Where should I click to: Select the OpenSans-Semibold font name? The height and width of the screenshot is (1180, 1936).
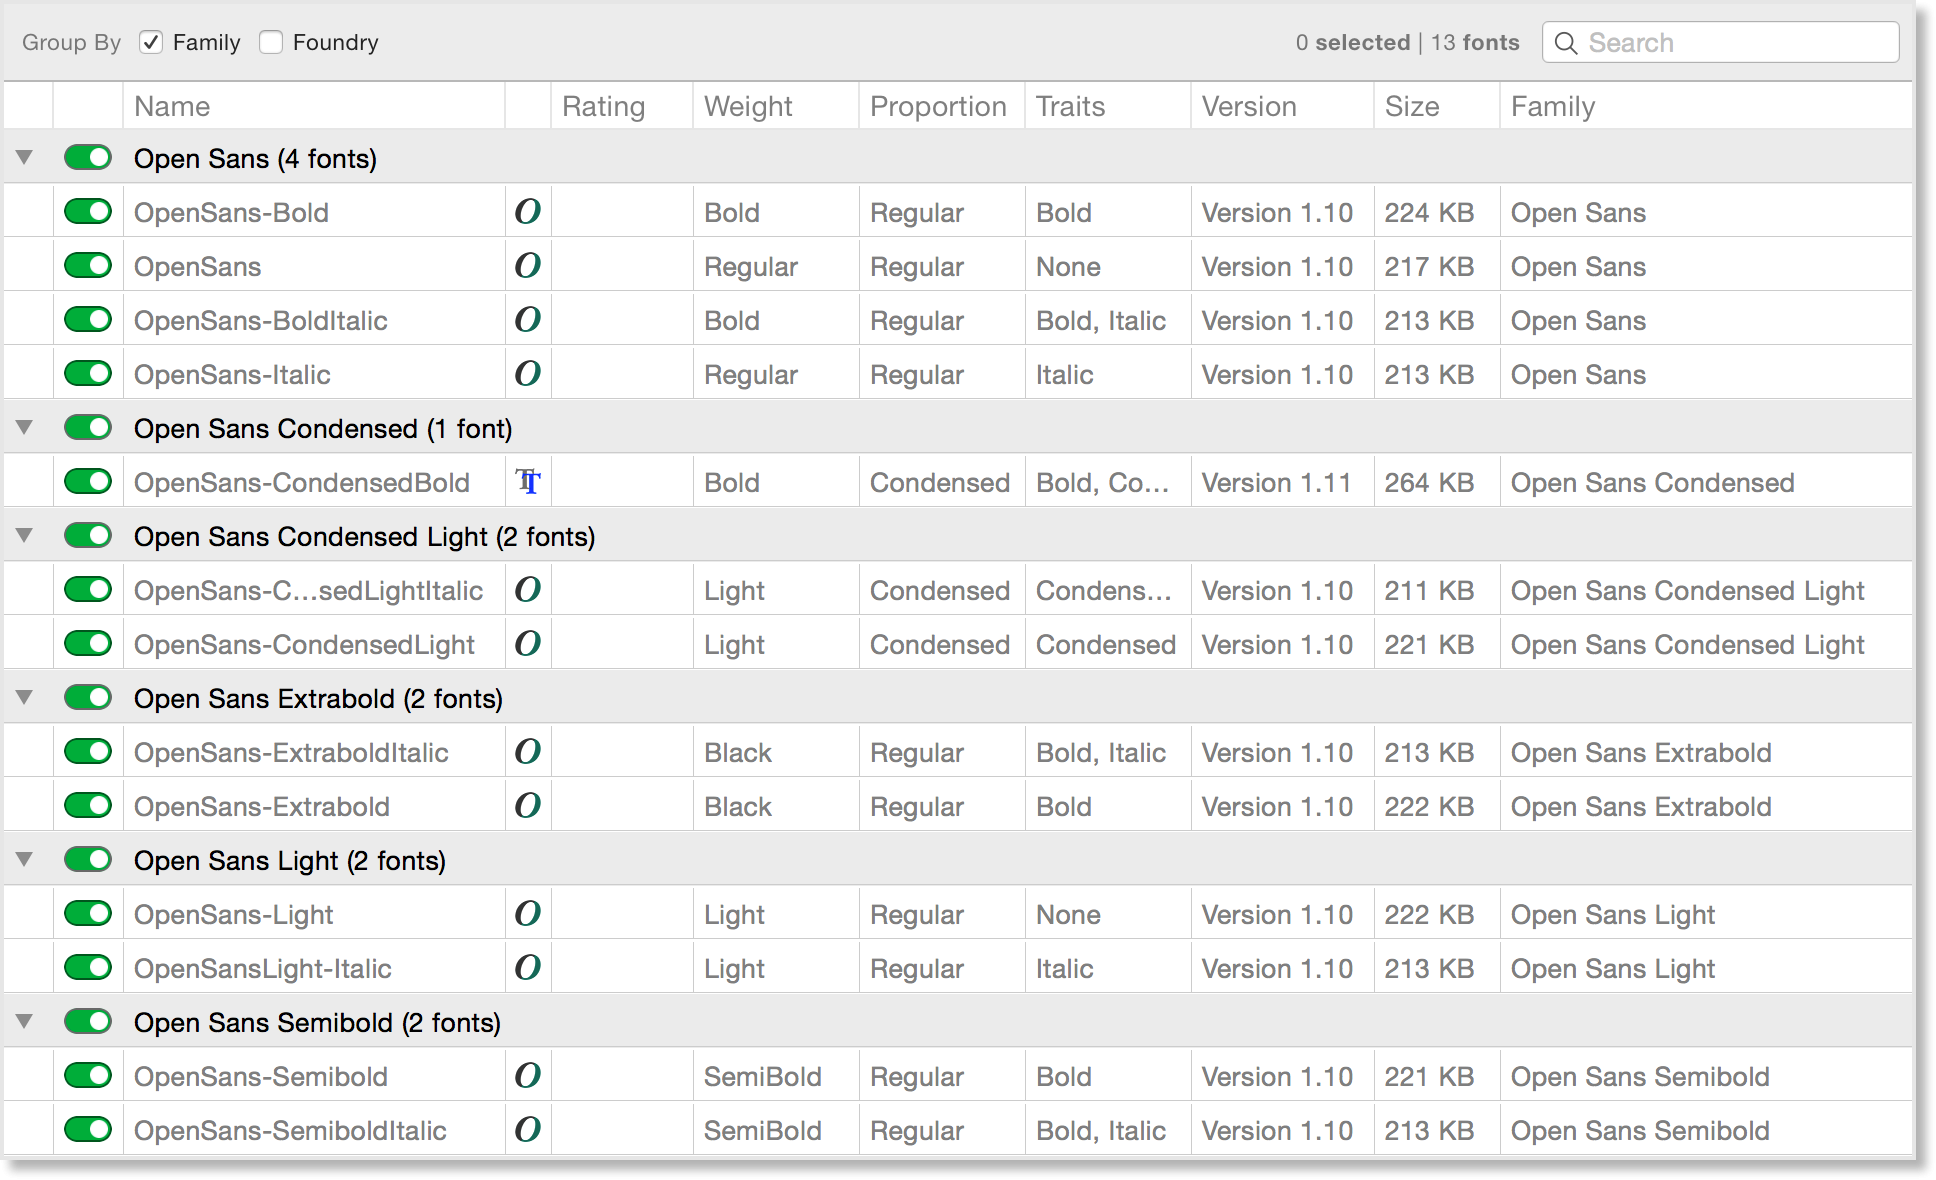tap(261, 1077)
